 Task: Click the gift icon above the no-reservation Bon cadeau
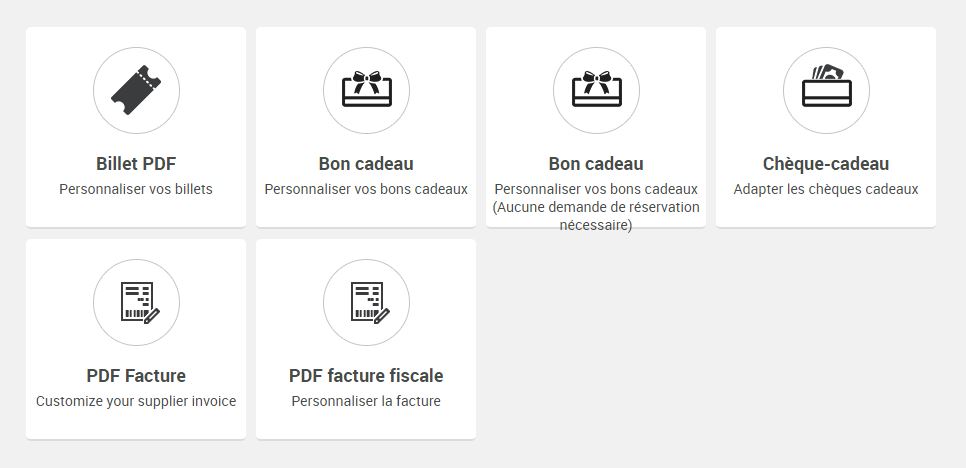tap(596, 89)
